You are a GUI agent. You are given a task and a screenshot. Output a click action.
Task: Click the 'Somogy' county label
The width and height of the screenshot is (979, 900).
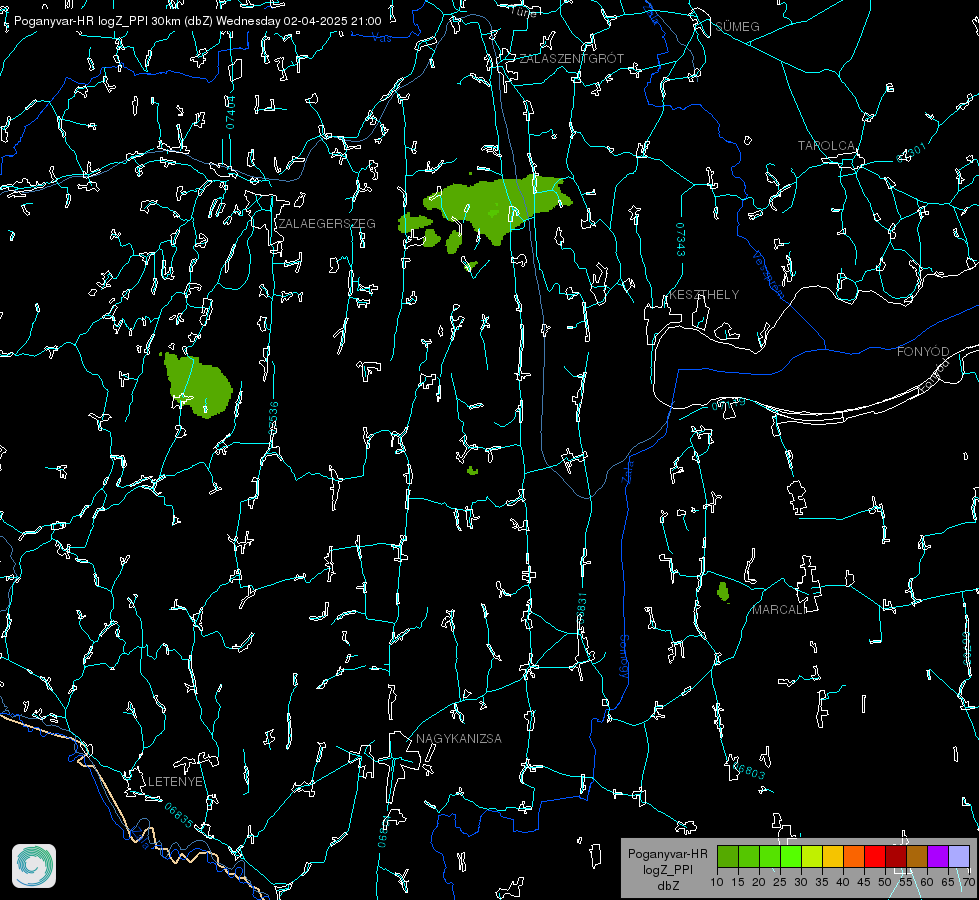pyautogui.click(x=623, y=657)
